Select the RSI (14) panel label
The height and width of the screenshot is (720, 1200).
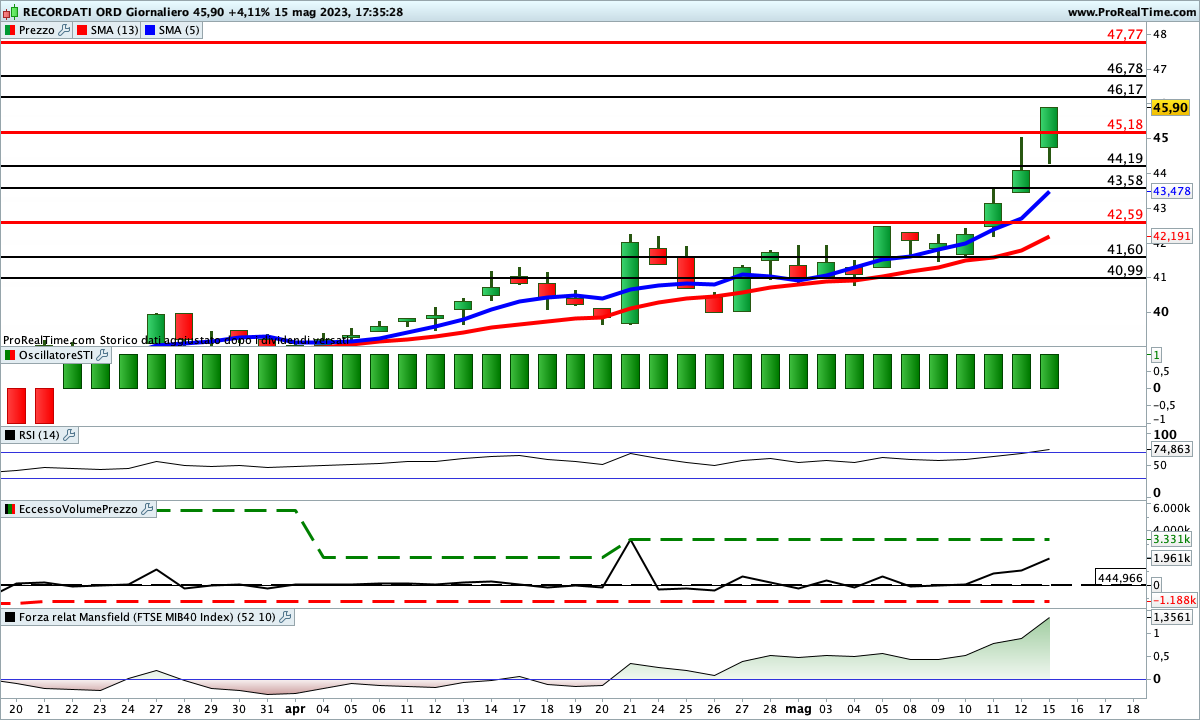[x=40, y=435]
